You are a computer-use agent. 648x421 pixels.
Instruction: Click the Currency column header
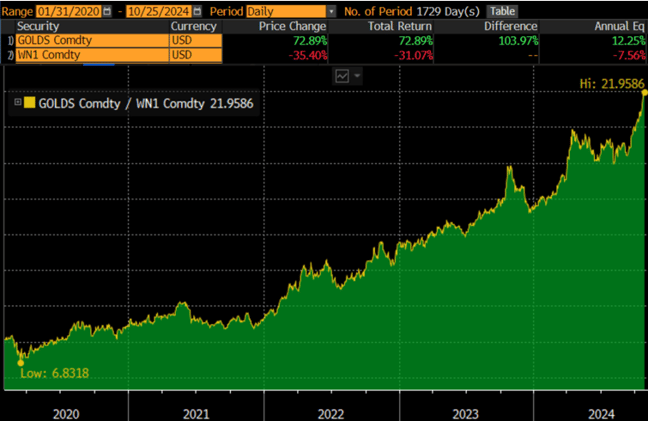pos(194,26)
